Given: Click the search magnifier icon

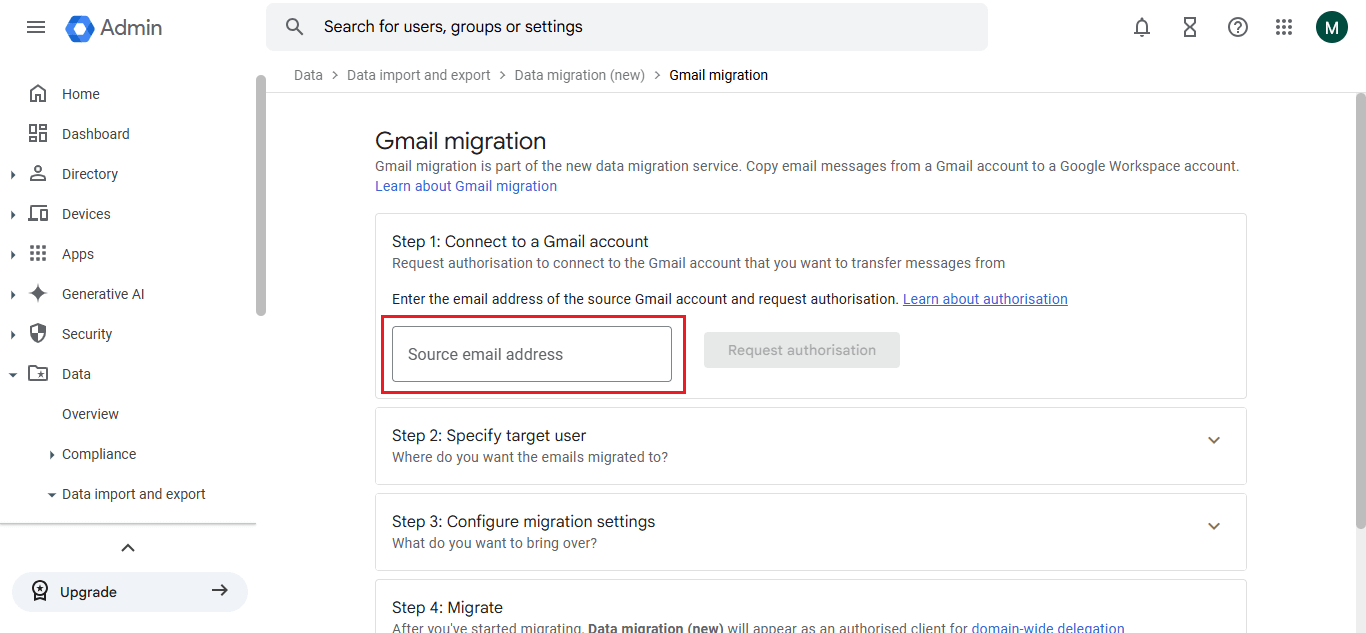Looking at the screenshot, I should (x=294, y=27).
